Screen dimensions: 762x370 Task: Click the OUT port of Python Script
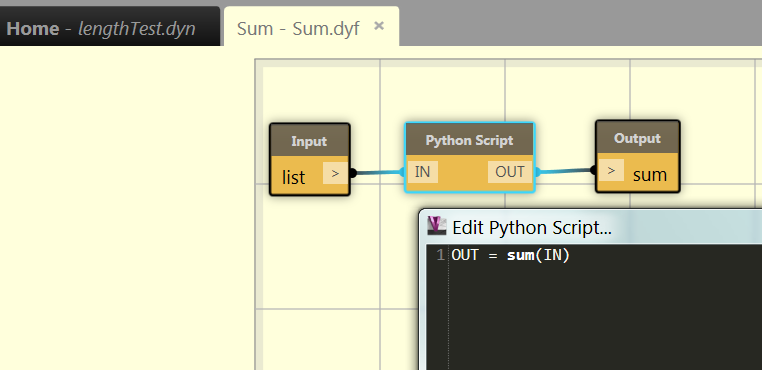510,172
